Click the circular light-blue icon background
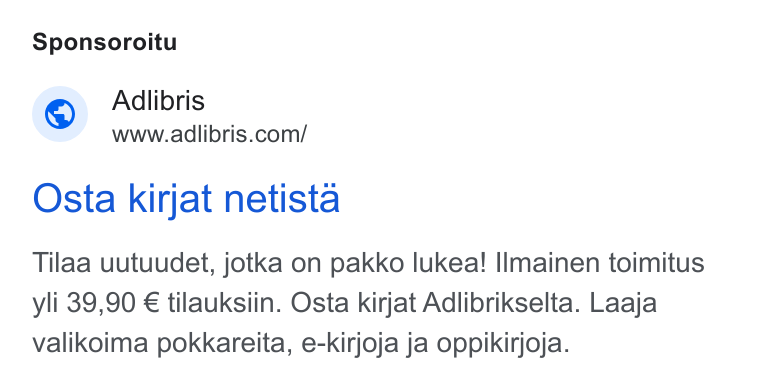The image size is (760, 386). coord(60,114)
